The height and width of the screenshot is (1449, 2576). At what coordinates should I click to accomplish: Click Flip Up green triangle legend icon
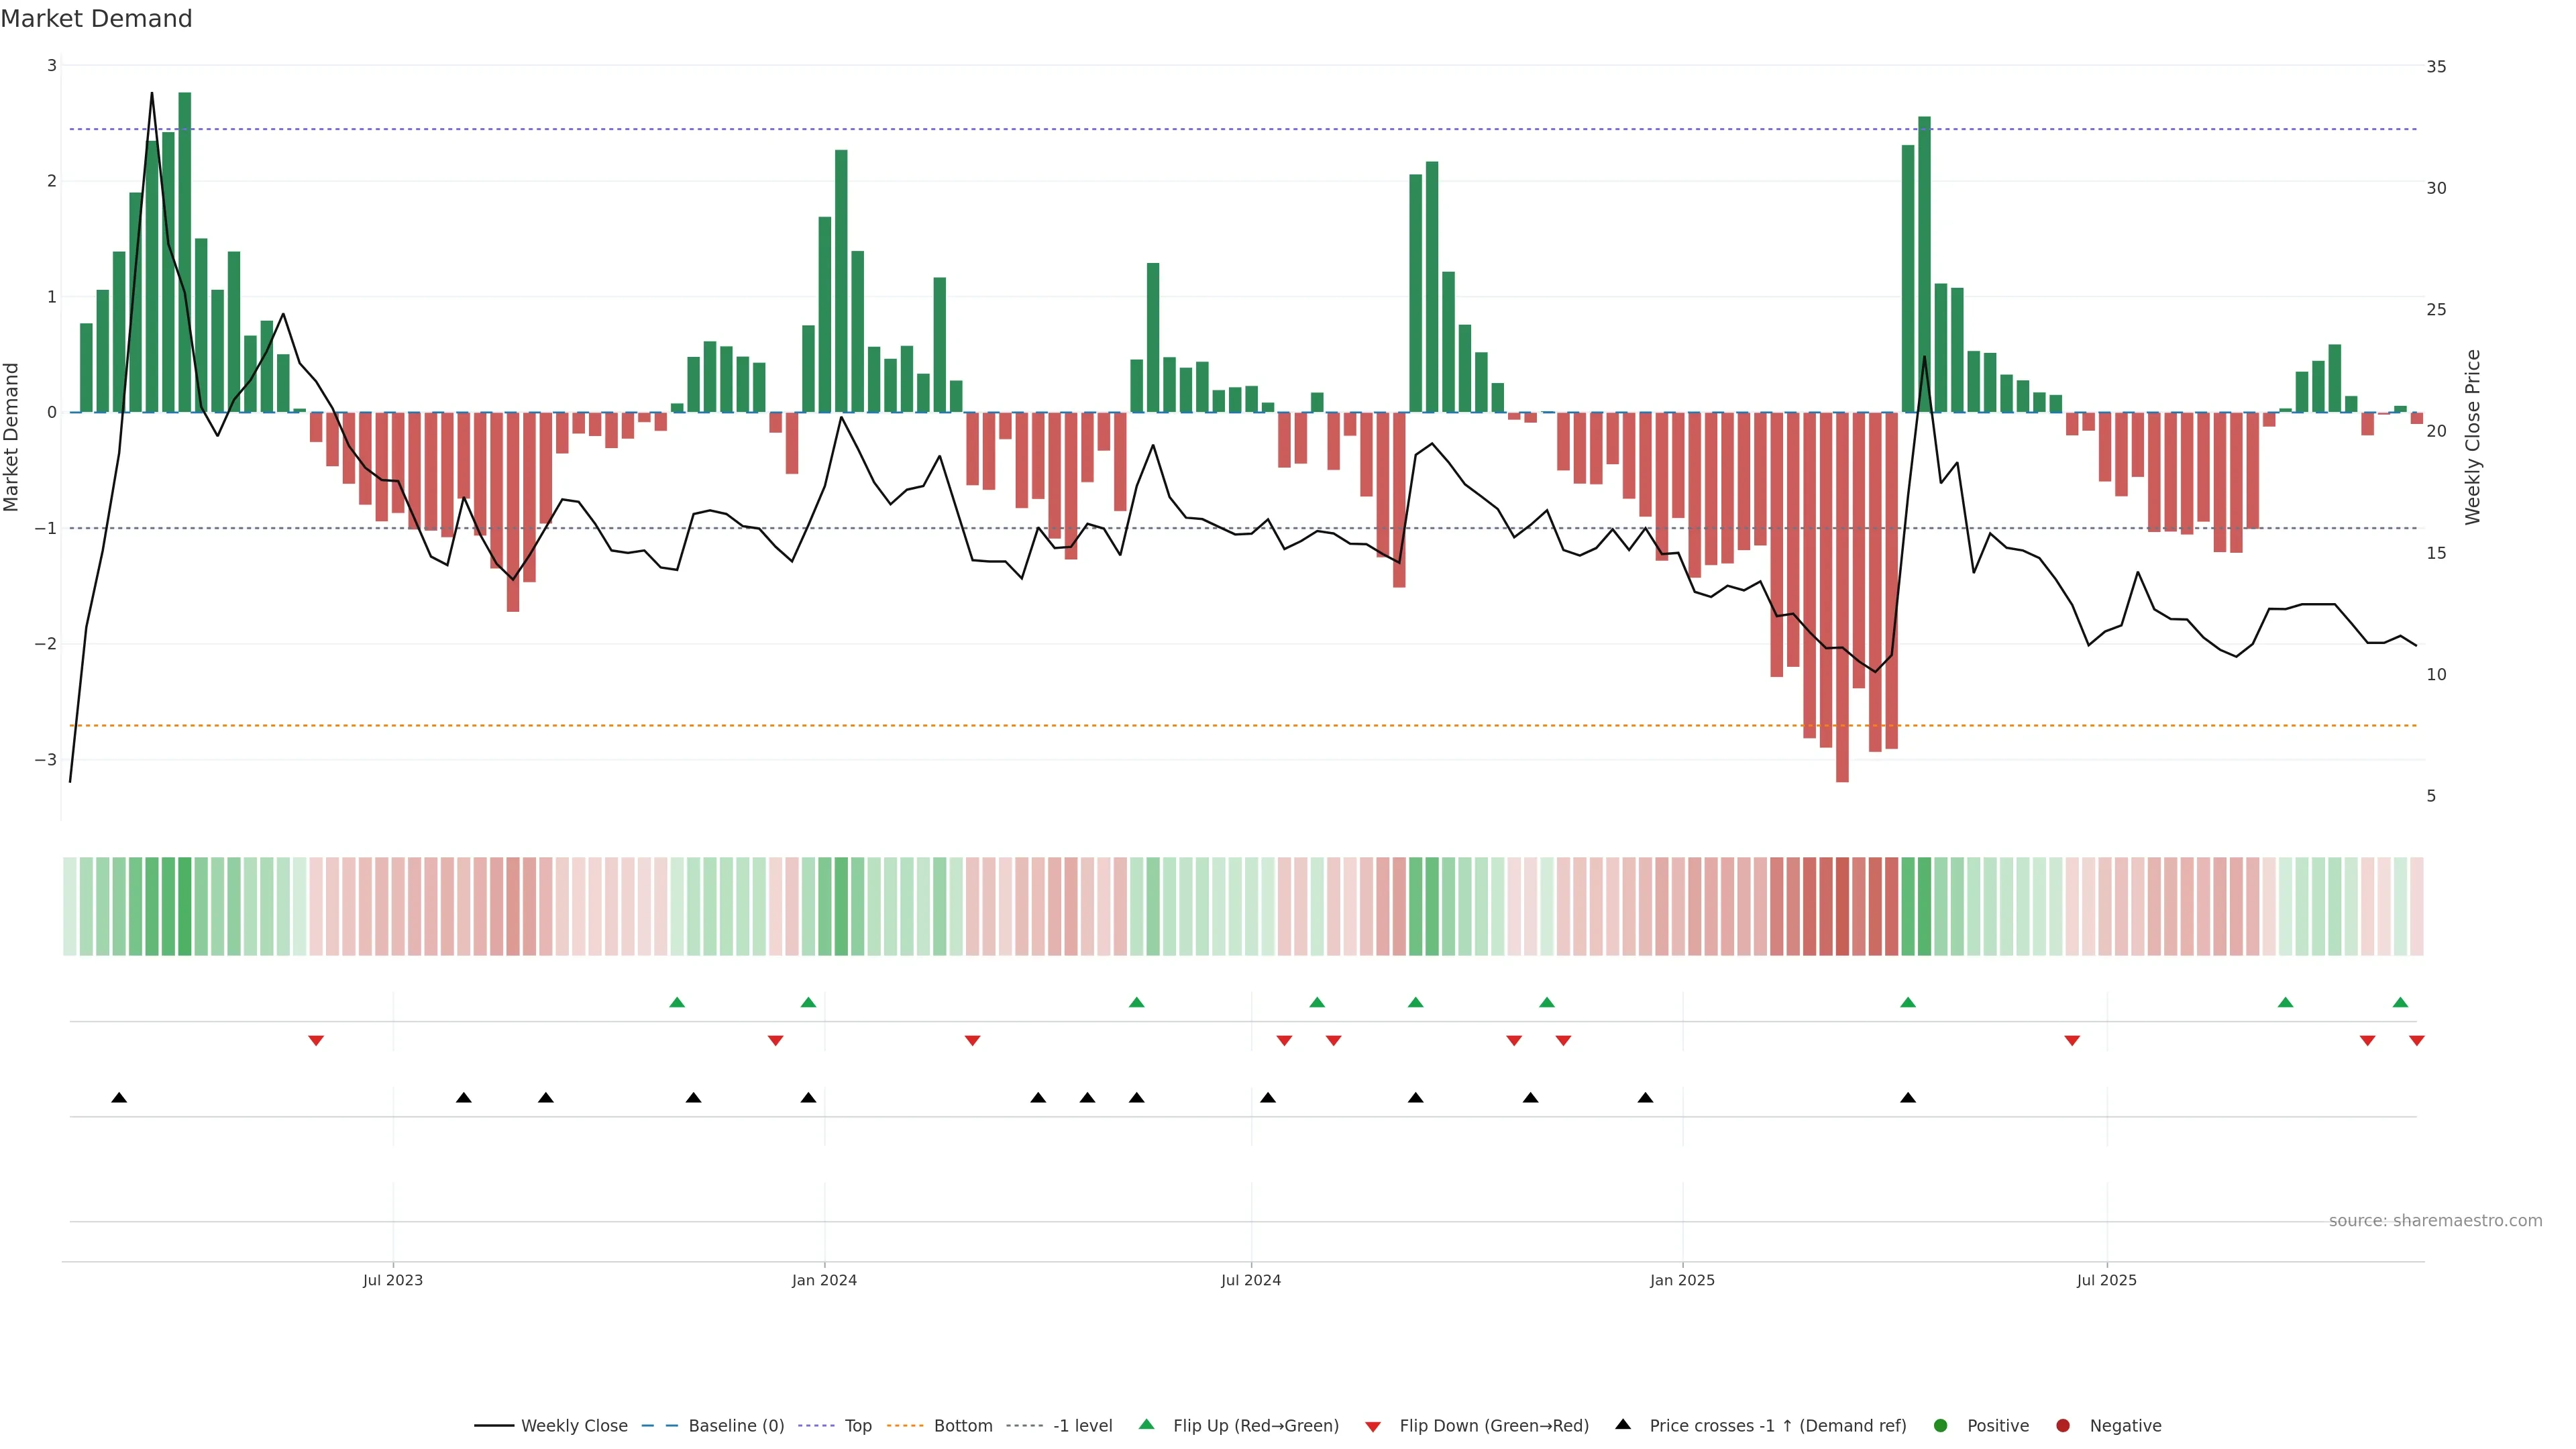click(1147, 1425)
